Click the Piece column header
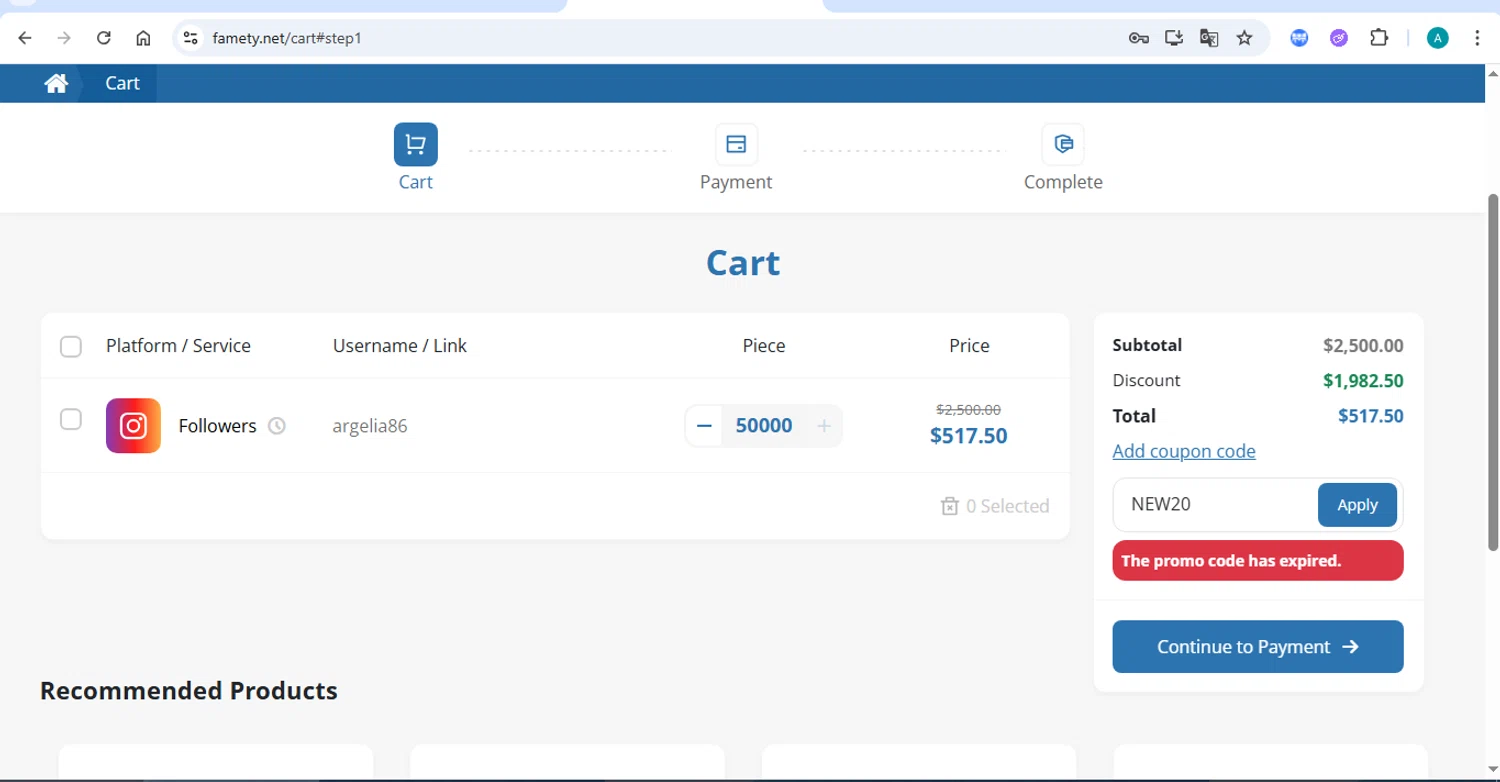The image size is (1500, 782). [764, 346]
